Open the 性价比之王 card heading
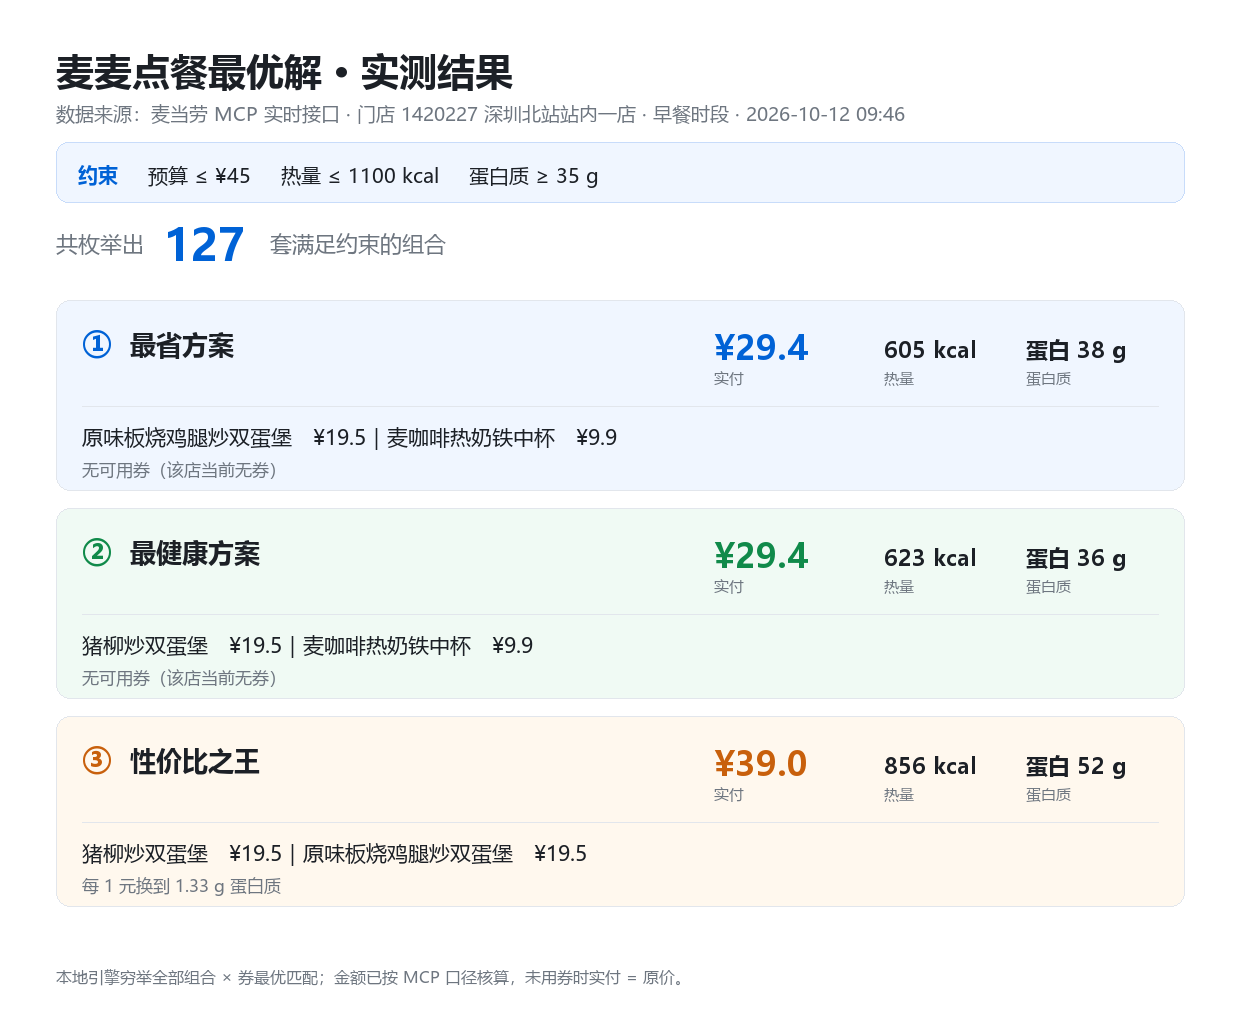This screenshot has height=1010, width=1240. click(x=195, y=762)
